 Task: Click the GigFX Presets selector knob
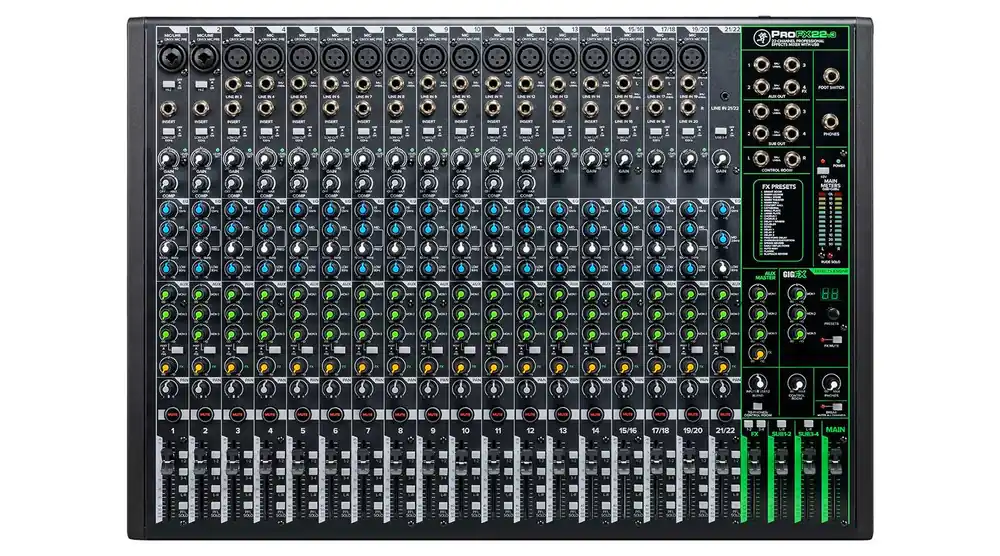pos(832,314)
